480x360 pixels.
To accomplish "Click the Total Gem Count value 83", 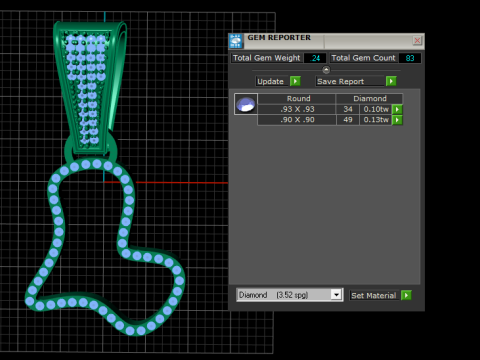I will [410, 58].
